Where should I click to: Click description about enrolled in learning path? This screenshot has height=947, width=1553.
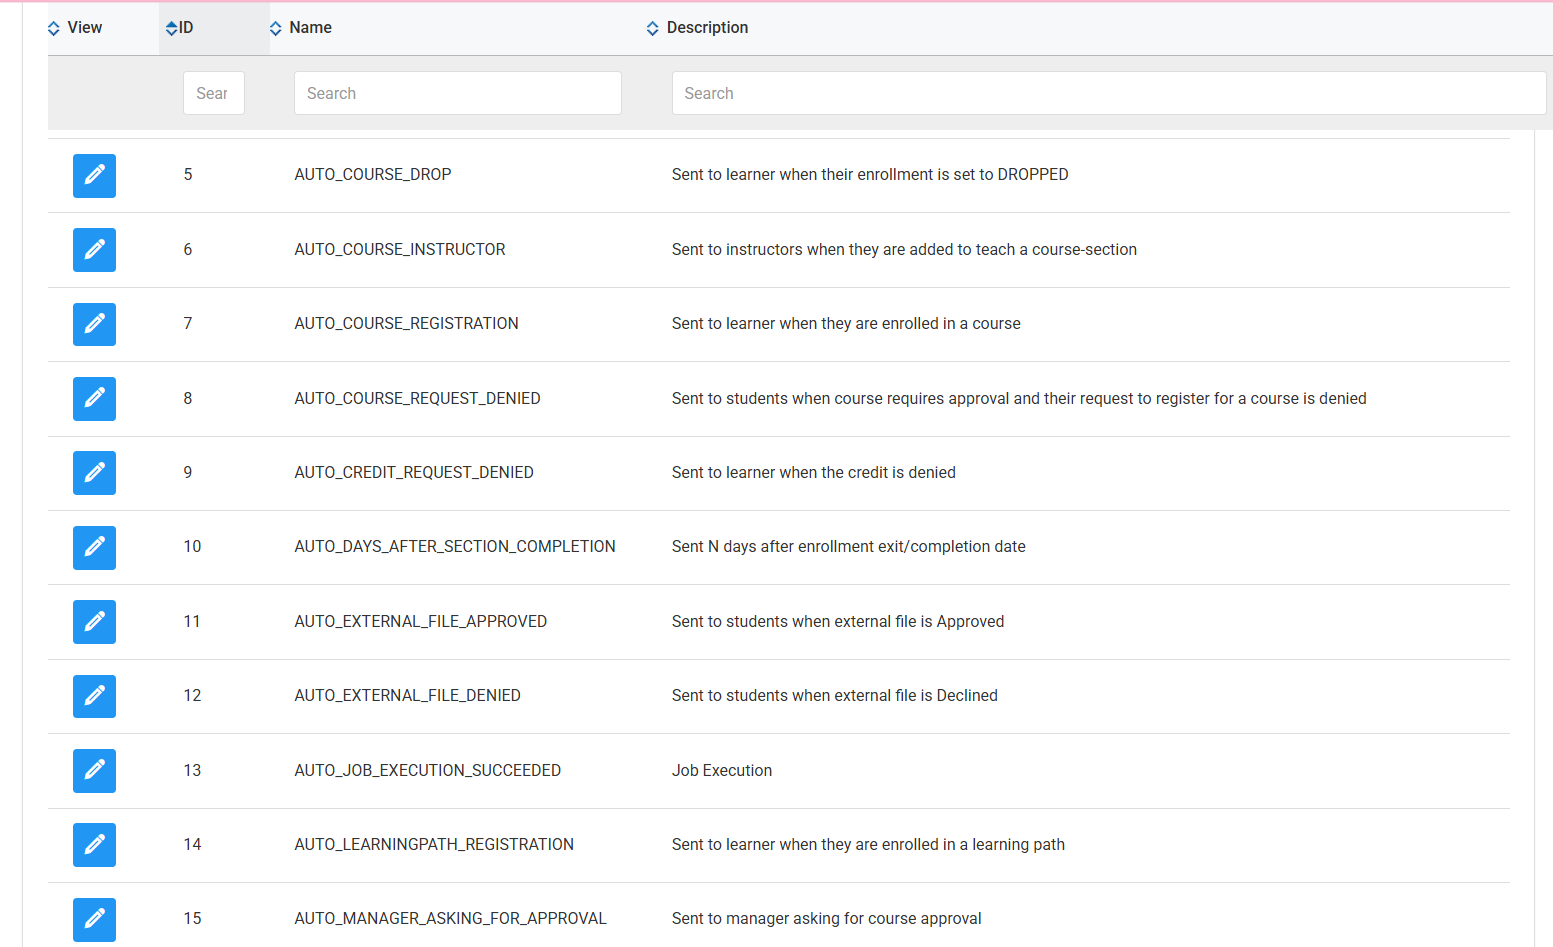coord(868,845)
